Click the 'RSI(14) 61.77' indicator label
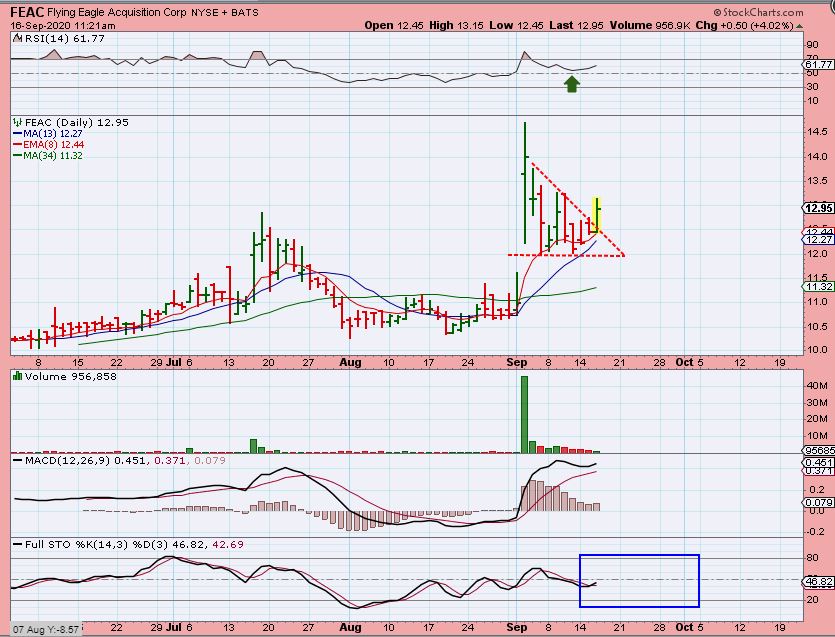This screenshot has height=637, width=835. [x=64, y=38]
